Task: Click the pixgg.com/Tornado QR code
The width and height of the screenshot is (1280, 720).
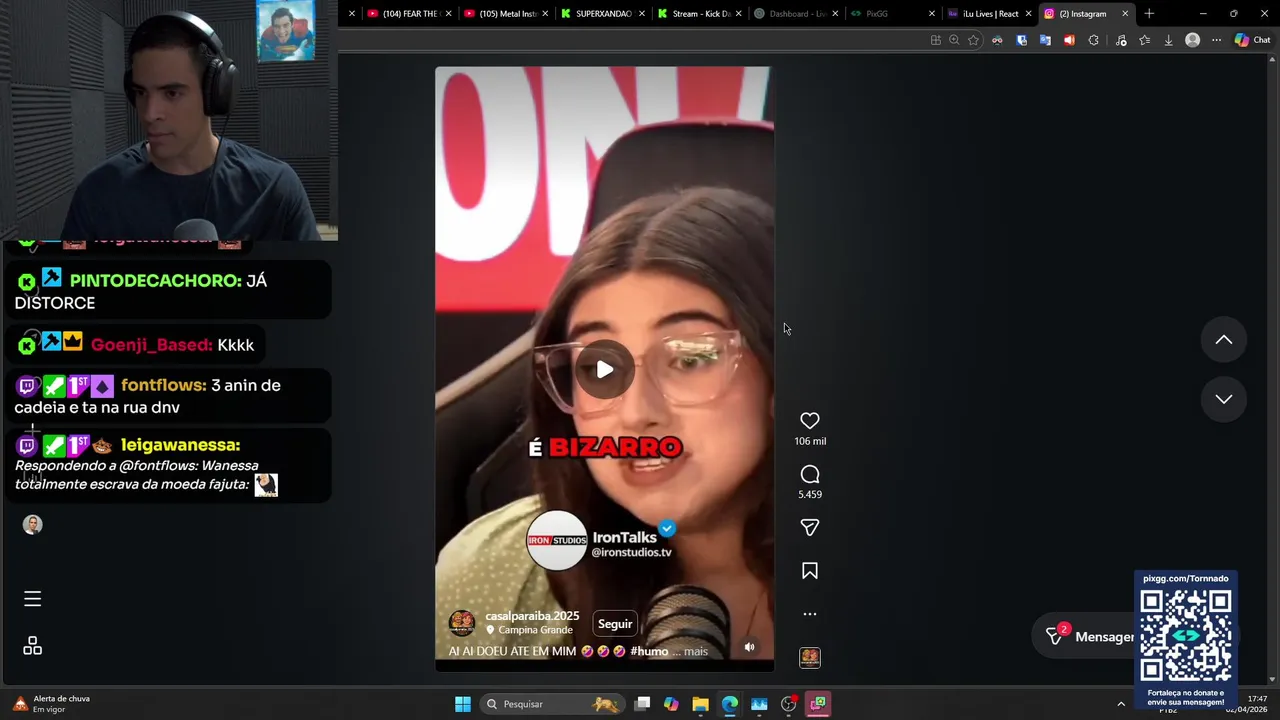Action: (1186, 636)
